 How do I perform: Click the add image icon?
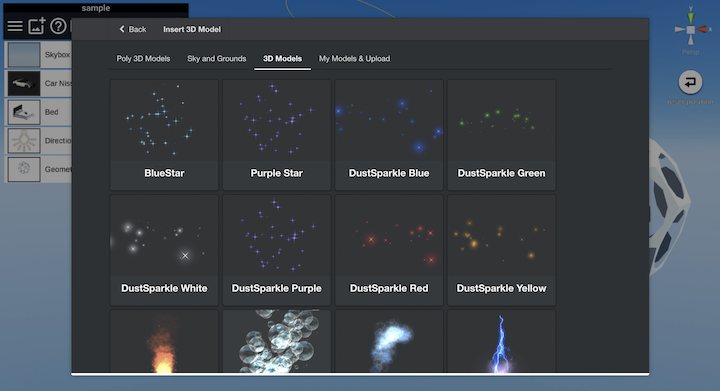pyautogui.click(x=37, y=26)
